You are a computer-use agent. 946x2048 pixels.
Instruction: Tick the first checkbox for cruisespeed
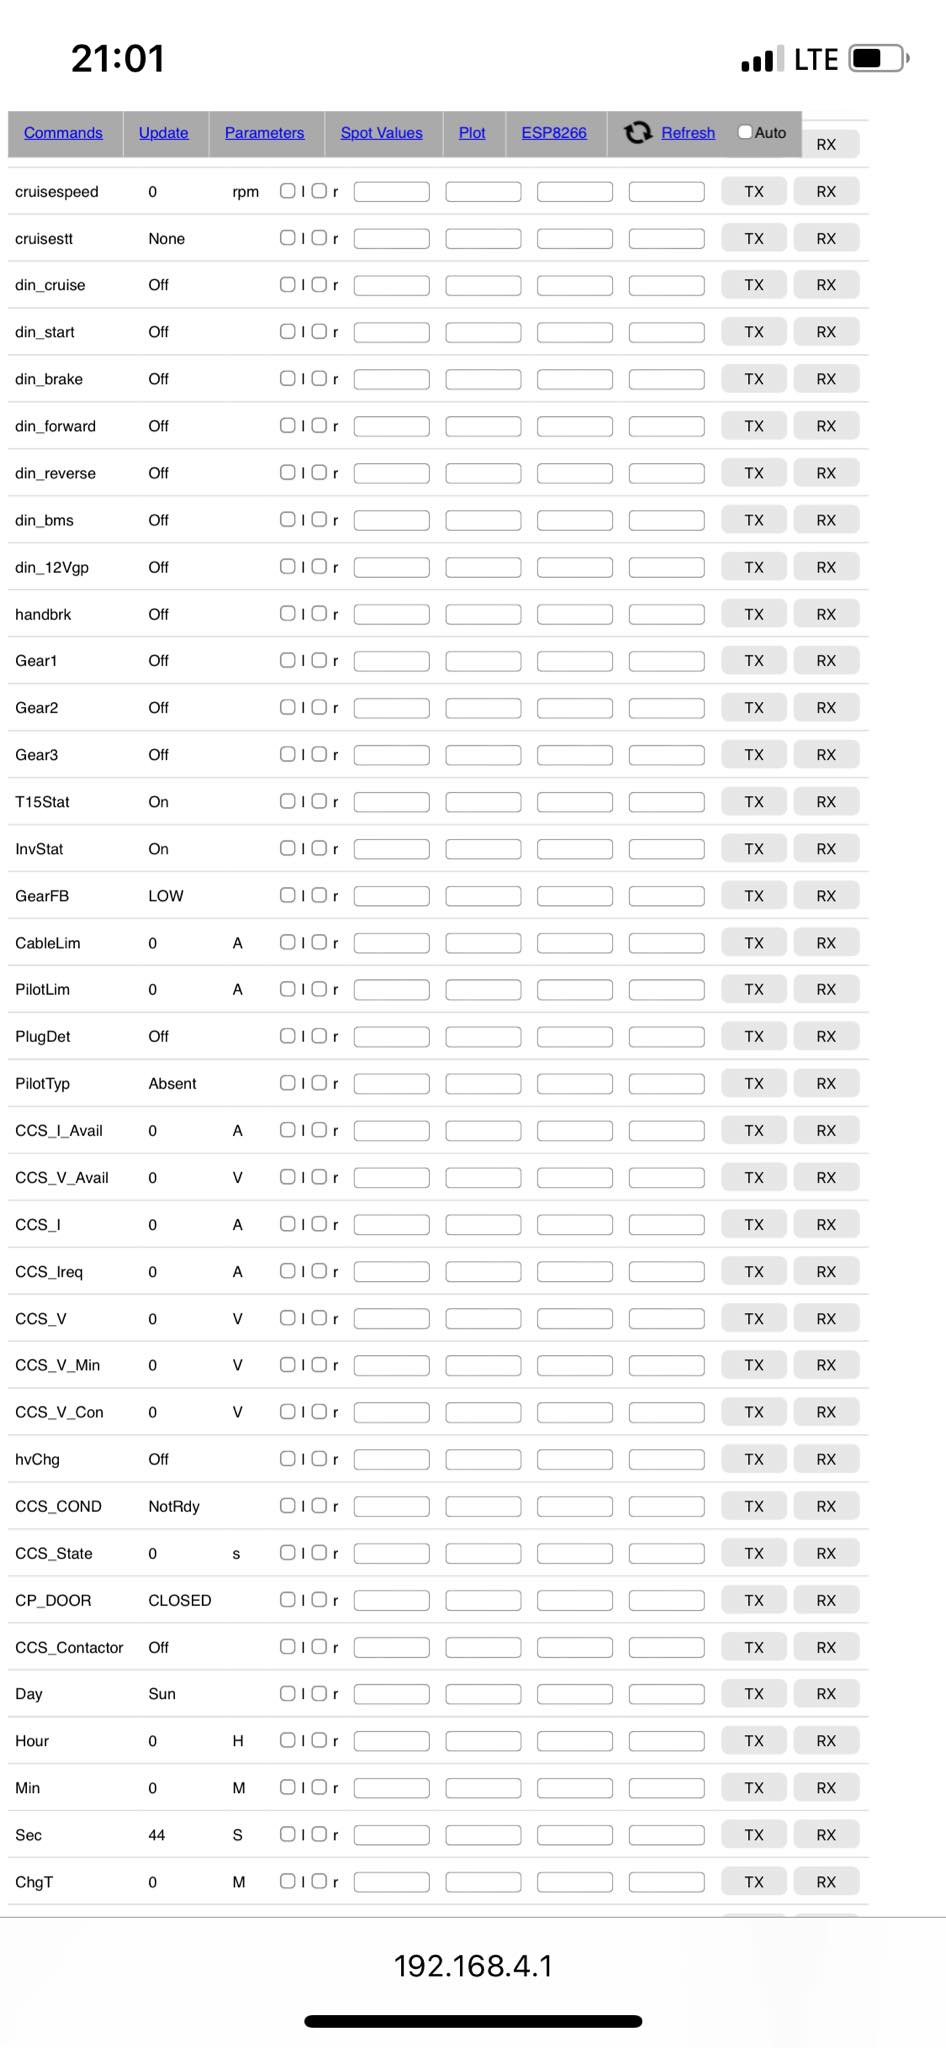coord(287,191)
